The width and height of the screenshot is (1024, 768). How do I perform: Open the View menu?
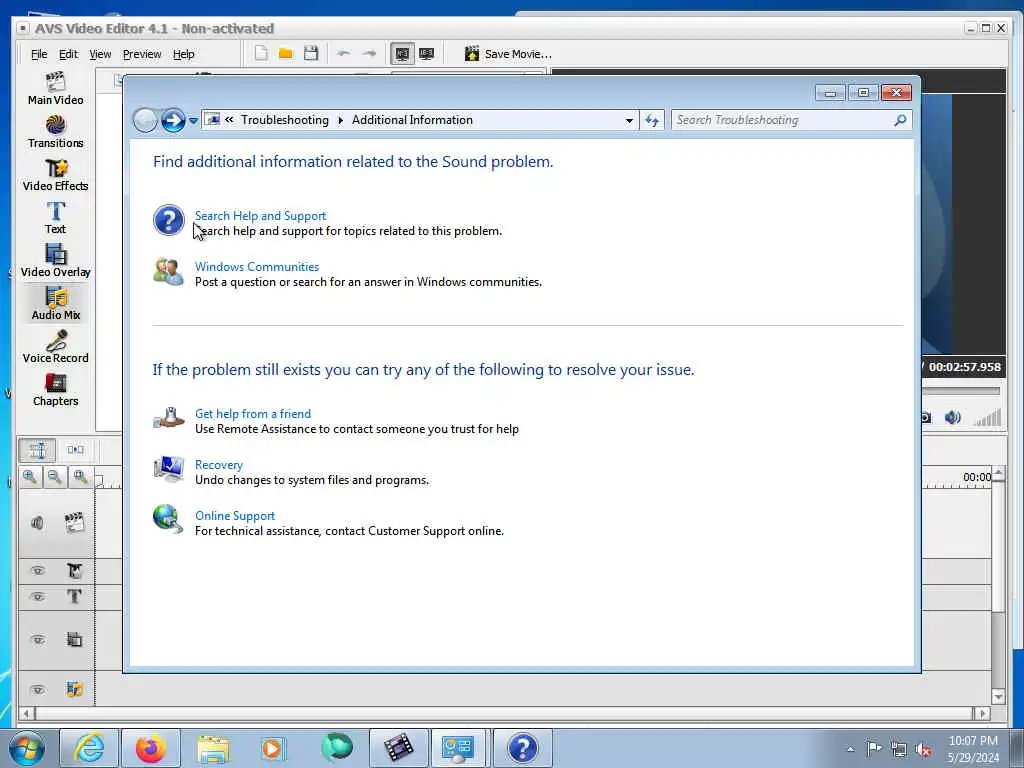100,54
